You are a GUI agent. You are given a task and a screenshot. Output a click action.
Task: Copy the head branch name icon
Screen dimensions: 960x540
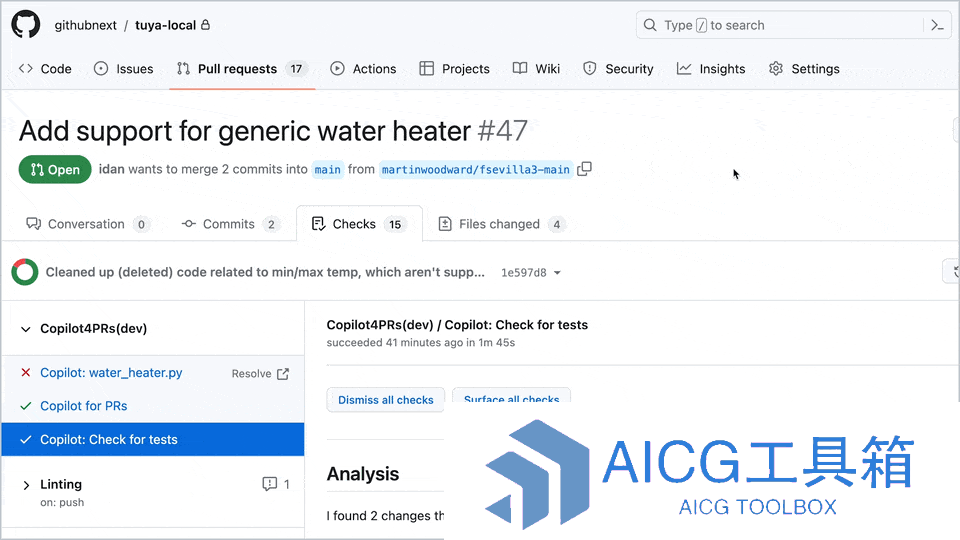[x=585, y=168]
